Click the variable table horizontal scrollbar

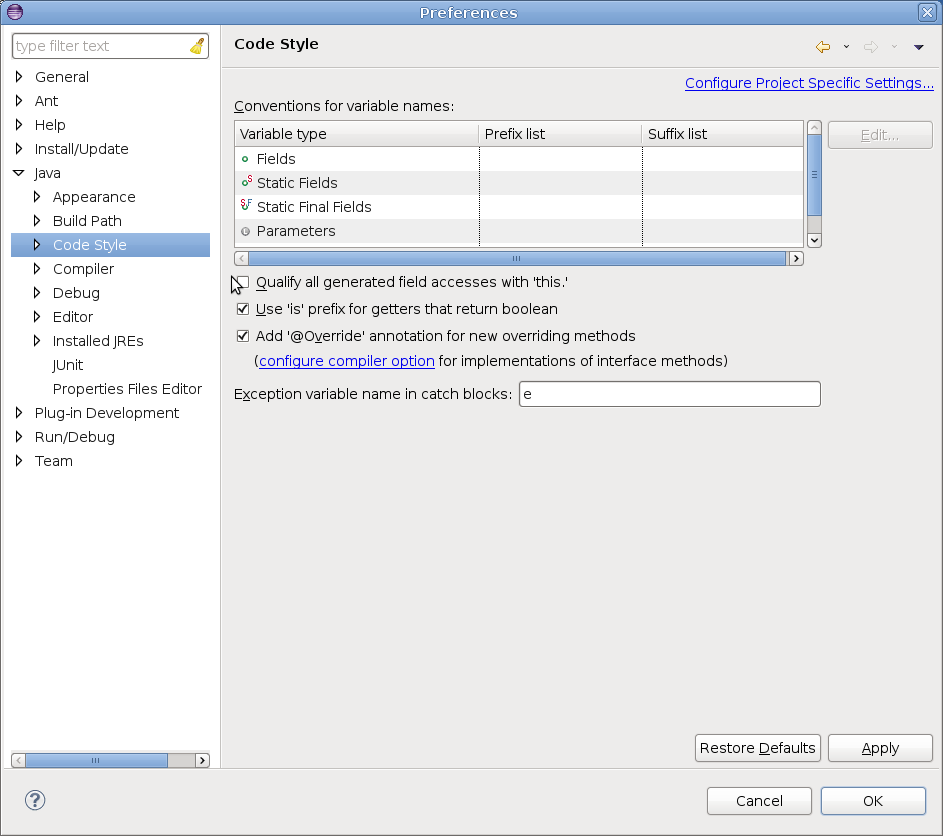(517, 258)
